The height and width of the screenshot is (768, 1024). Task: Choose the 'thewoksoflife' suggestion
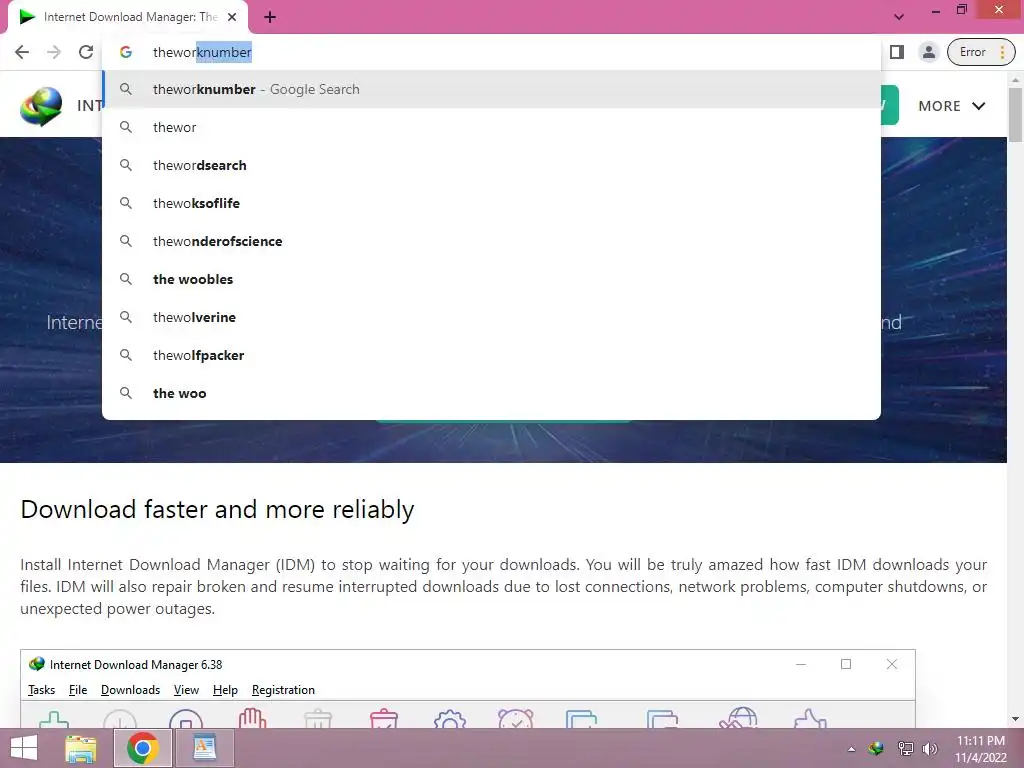pyautogui.click(x=491, y=203)
